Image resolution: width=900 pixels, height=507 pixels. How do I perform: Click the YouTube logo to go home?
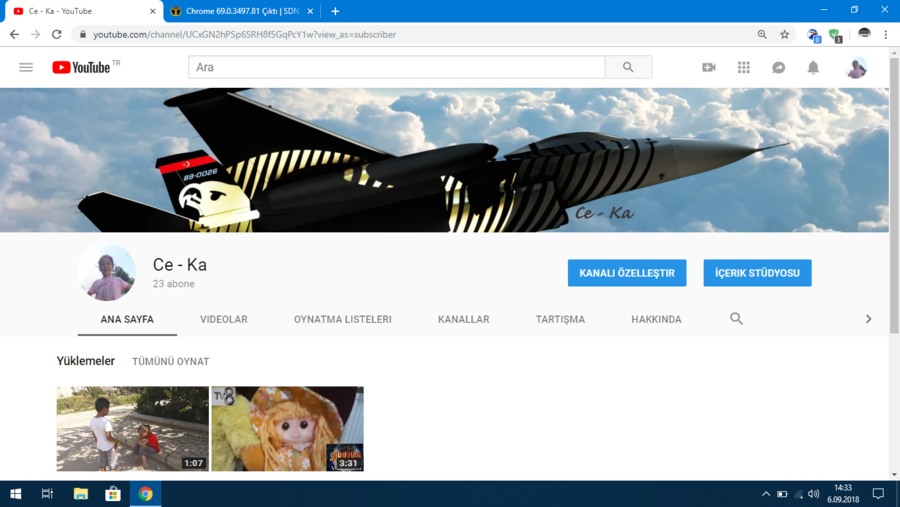[82, 67]
